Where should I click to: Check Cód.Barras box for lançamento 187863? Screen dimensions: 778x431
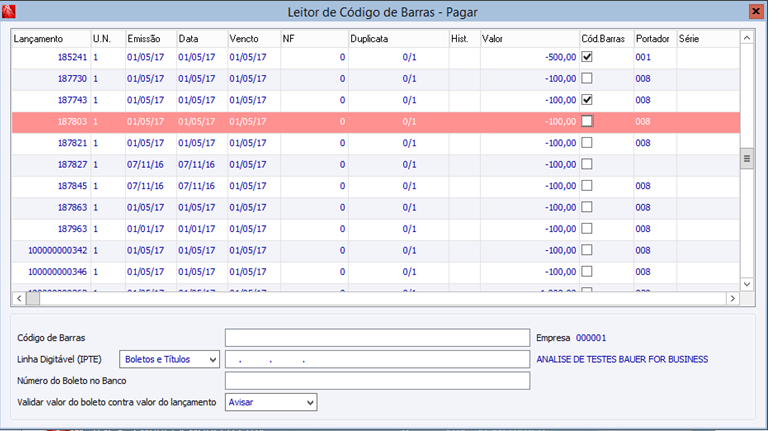click(587, 207)
